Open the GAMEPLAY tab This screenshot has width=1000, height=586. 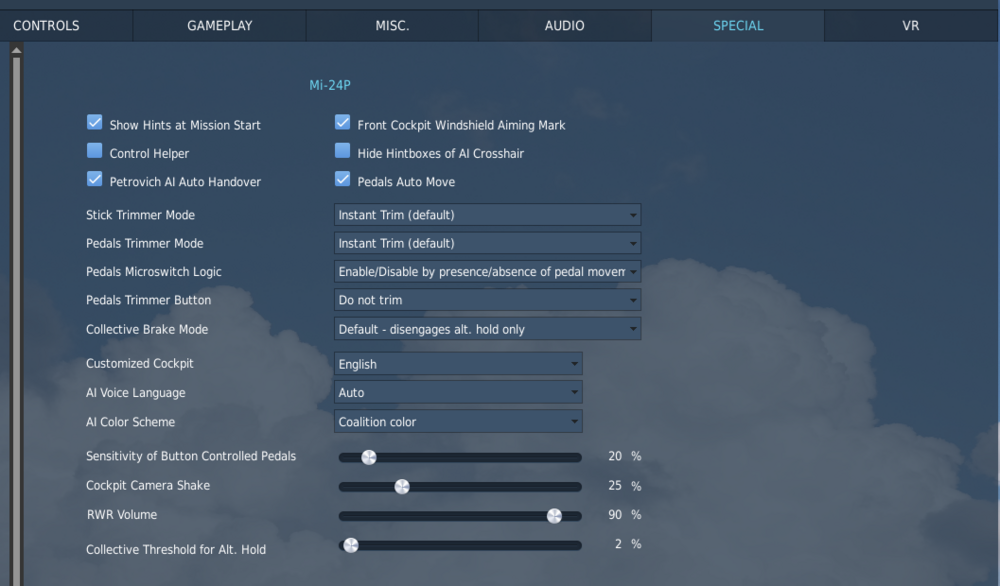[220, 26]
